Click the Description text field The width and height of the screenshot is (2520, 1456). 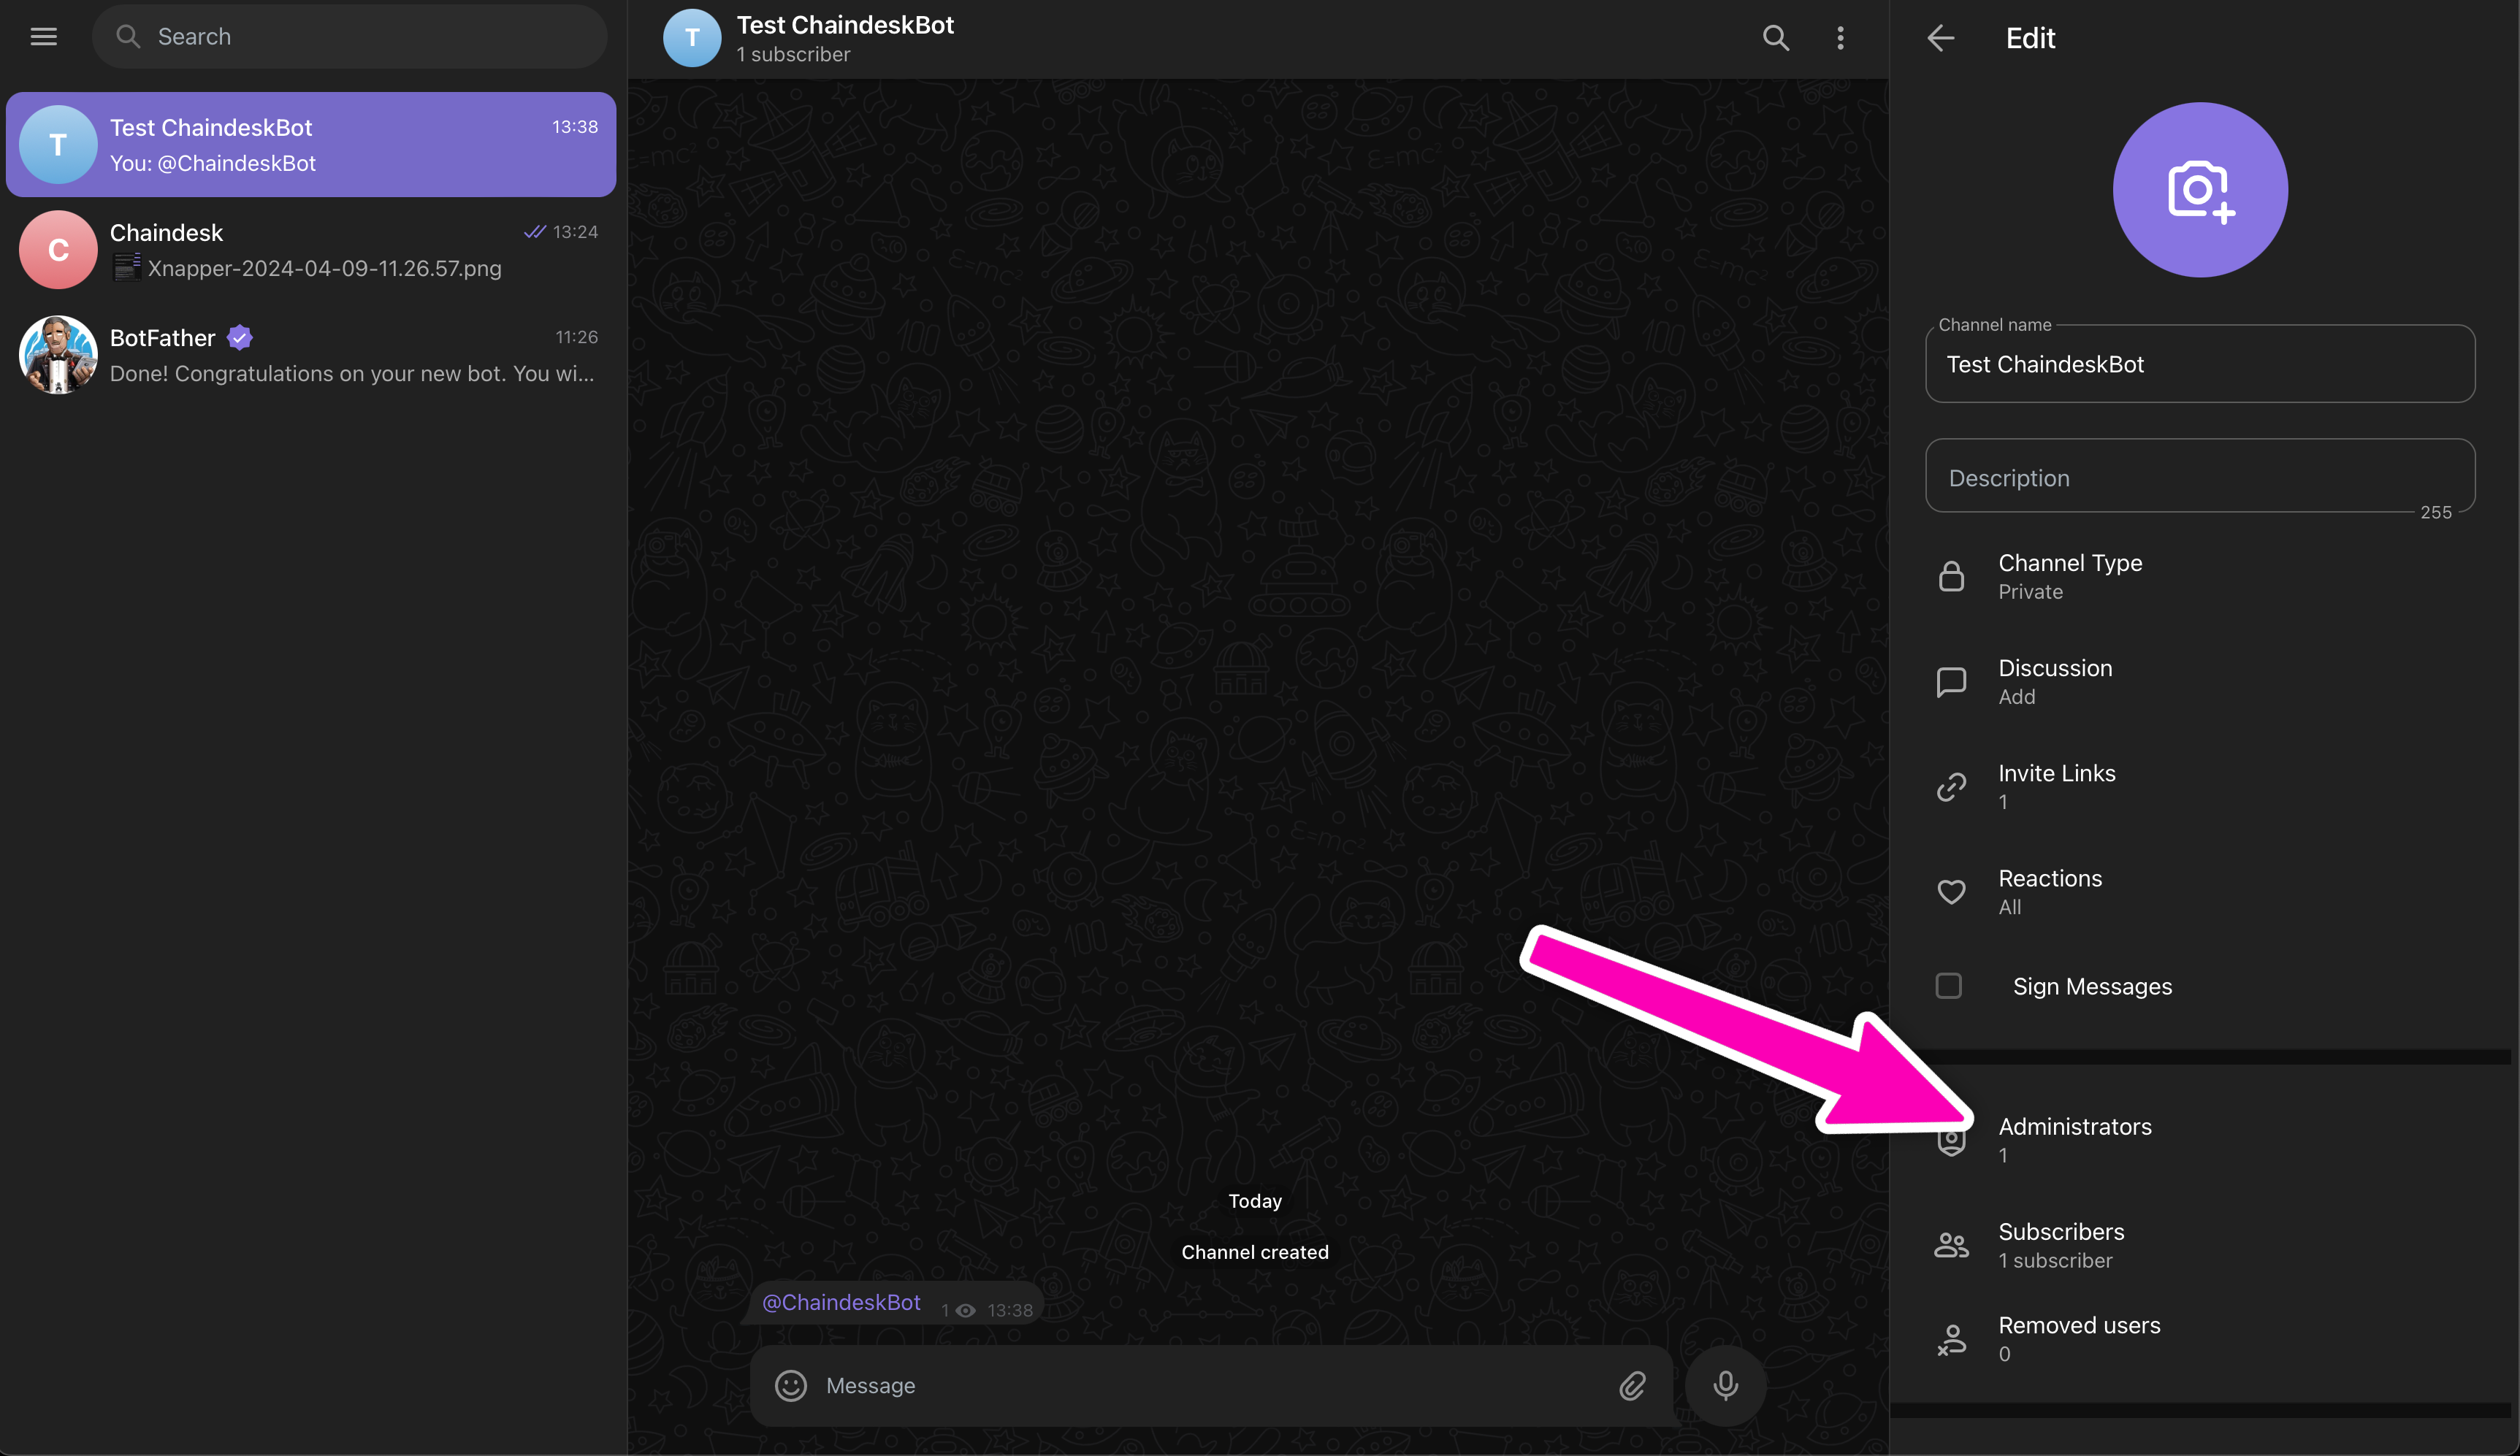2199,478
